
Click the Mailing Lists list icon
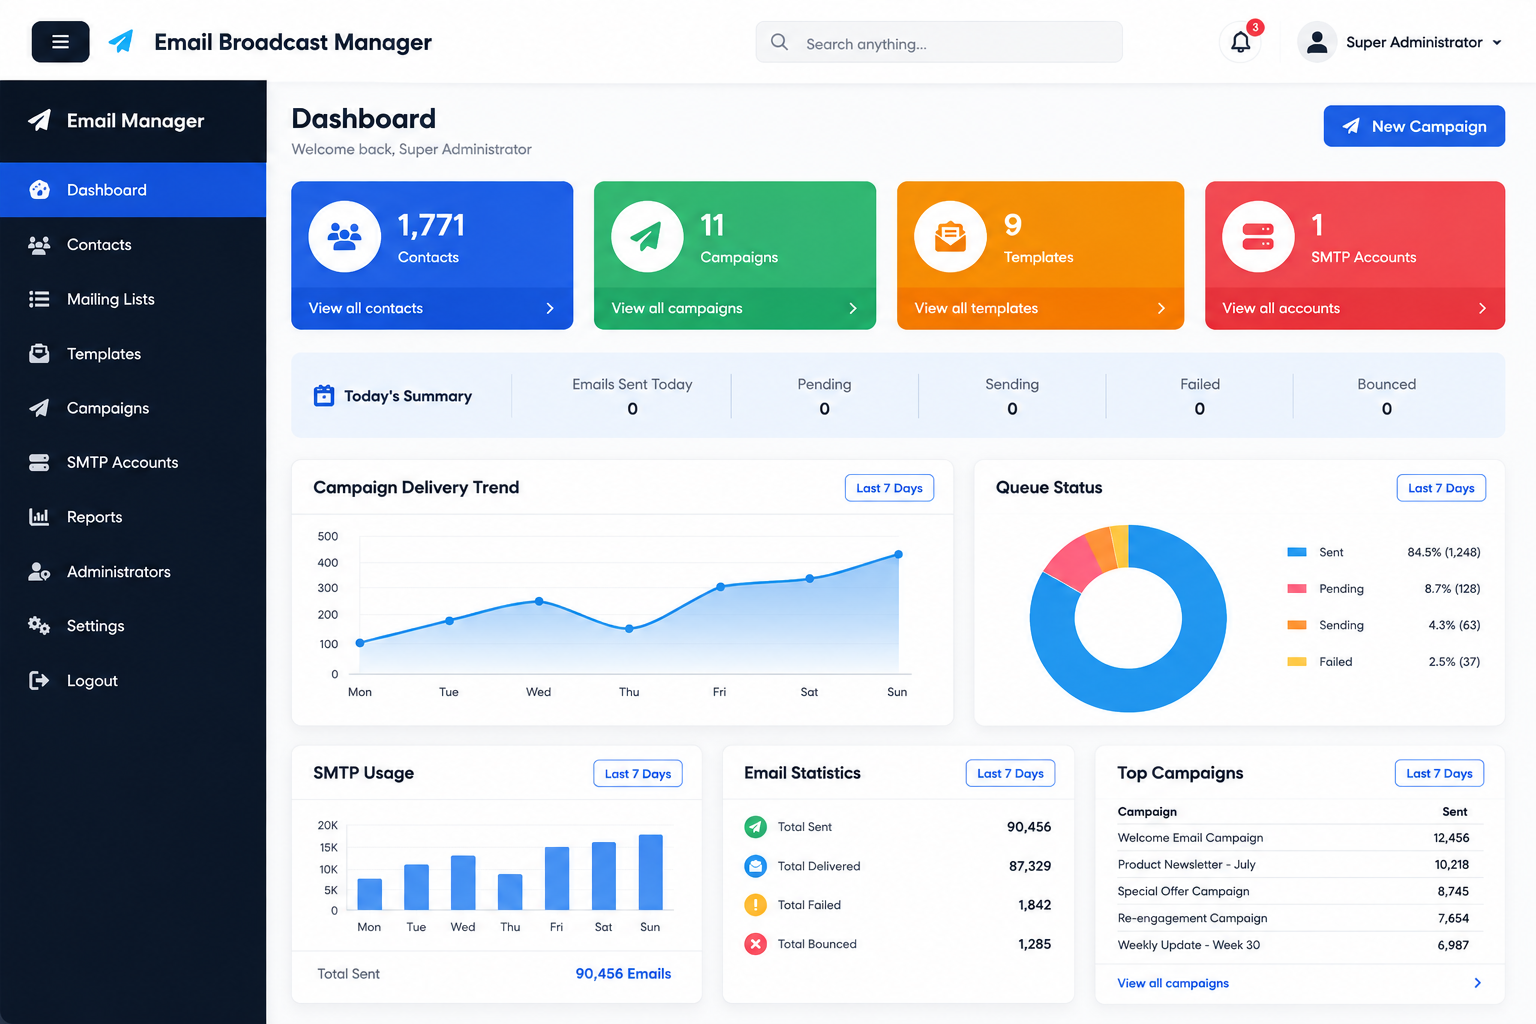tap(39, 299)
